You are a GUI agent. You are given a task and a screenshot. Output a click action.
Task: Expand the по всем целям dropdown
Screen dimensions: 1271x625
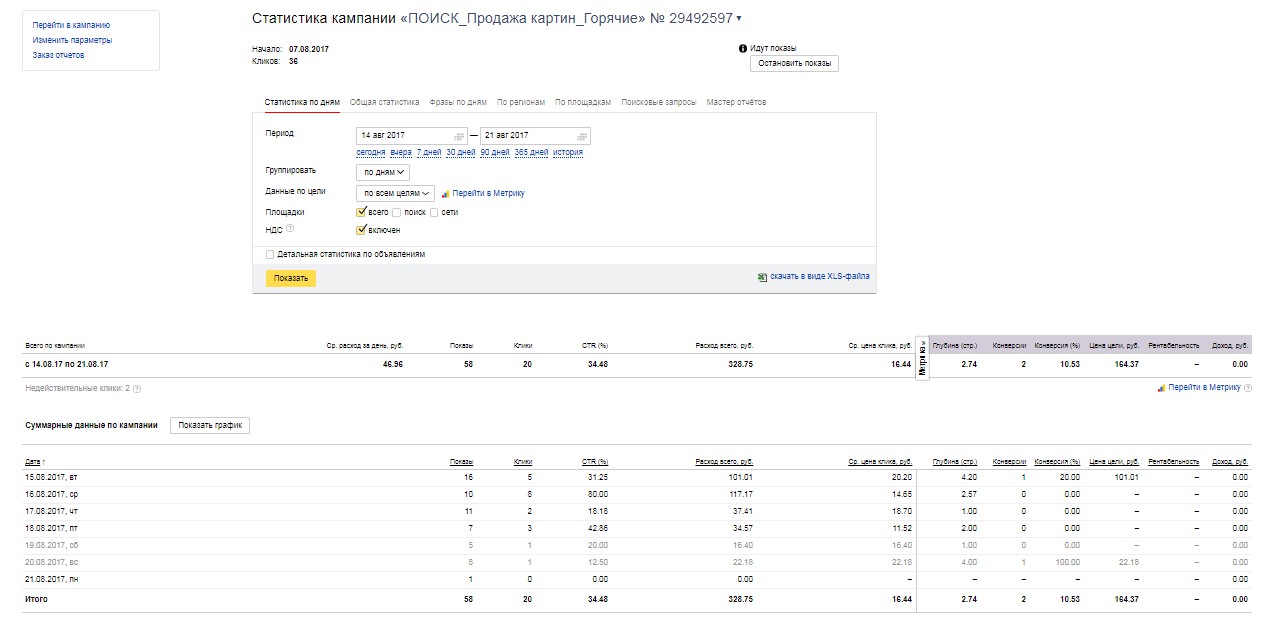coord(395,194)
